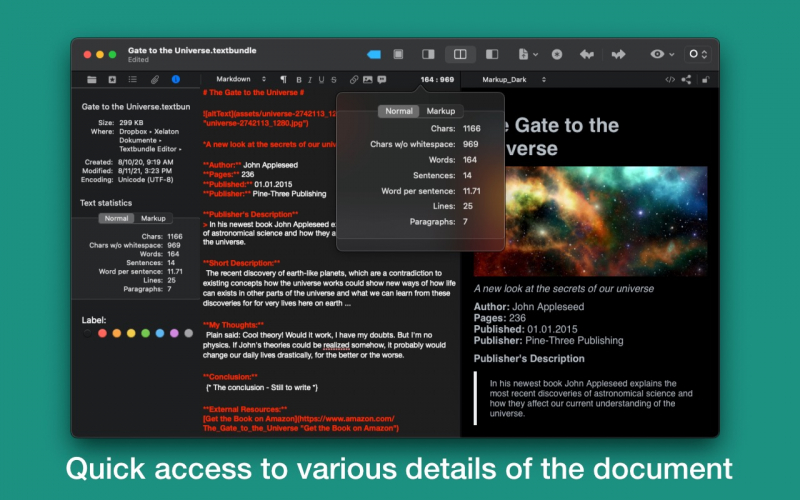Apply underline formatting

pos(321,80)
